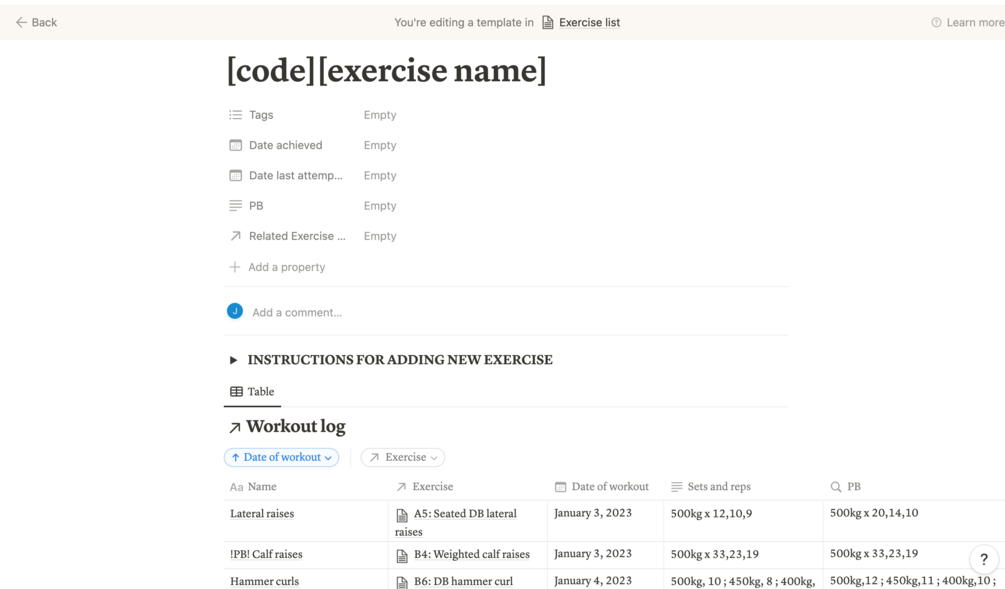Click the Date last attempted calendar icon

[x=236, y=175]
